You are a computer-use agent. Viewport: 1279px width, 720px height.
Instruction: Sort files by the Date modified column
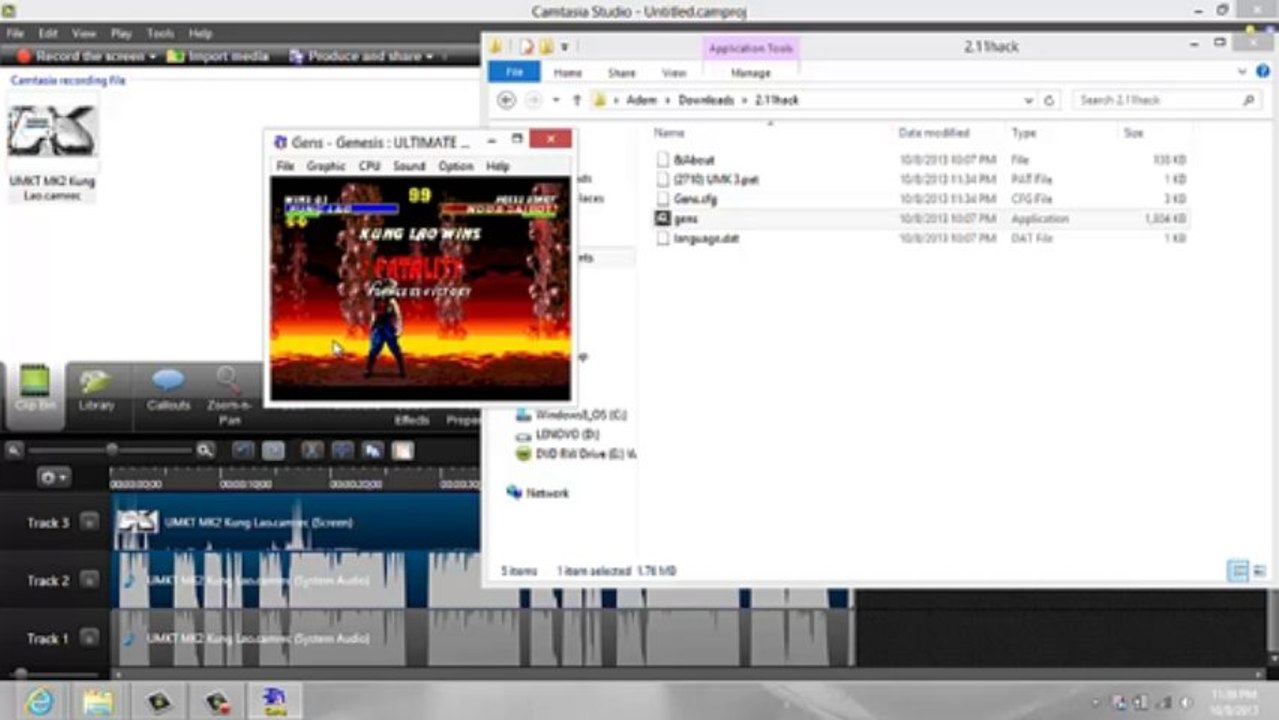tap(934, 132)
